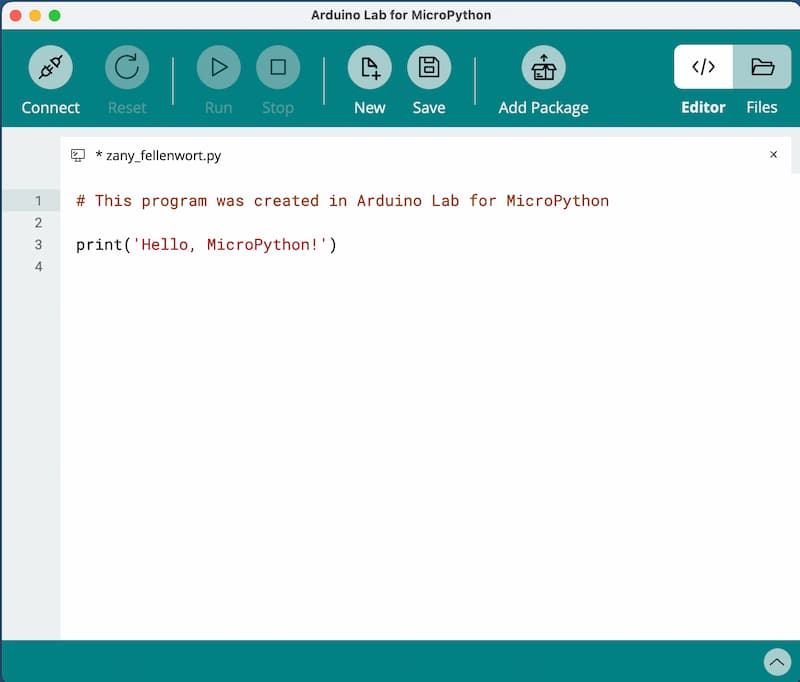Image resolution: width=800 pixels, height=682 pixels.
Task: Click line number 3 in gutter
Action: click(38, 245)
